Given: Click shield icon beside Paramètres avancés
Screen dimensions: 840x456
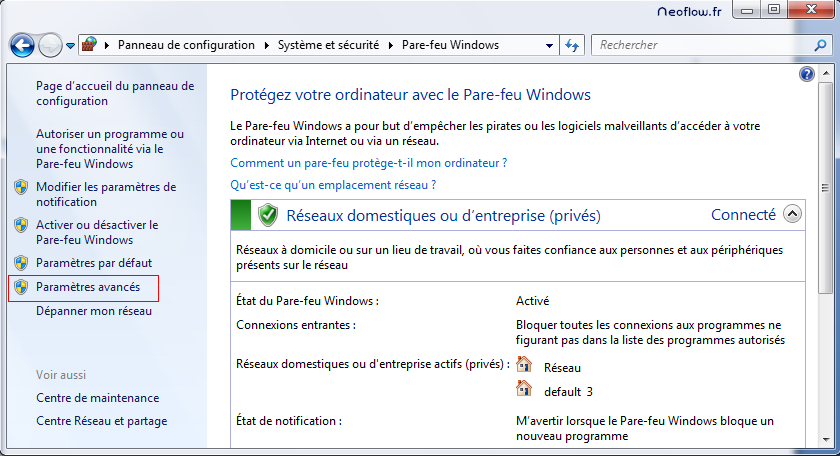Looking at the screenshot, I should 21,287.
